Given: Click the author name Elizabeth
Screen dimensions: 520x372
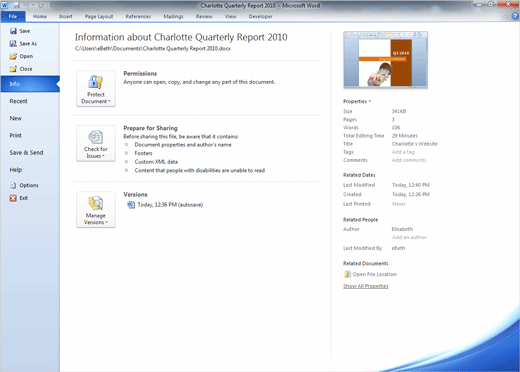Looking at the screenshot, I should (402, 229).
